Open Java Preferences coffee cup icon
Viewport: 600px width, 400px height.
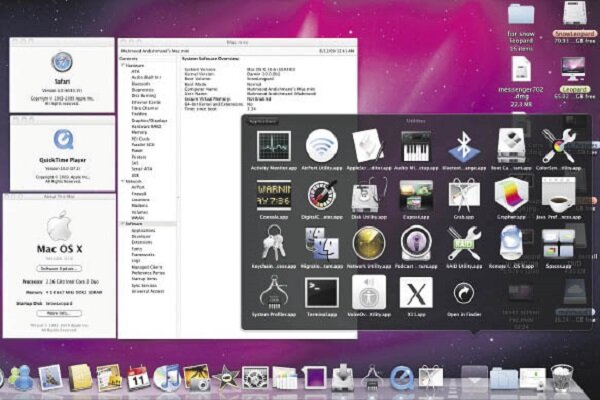coord(559,196)
